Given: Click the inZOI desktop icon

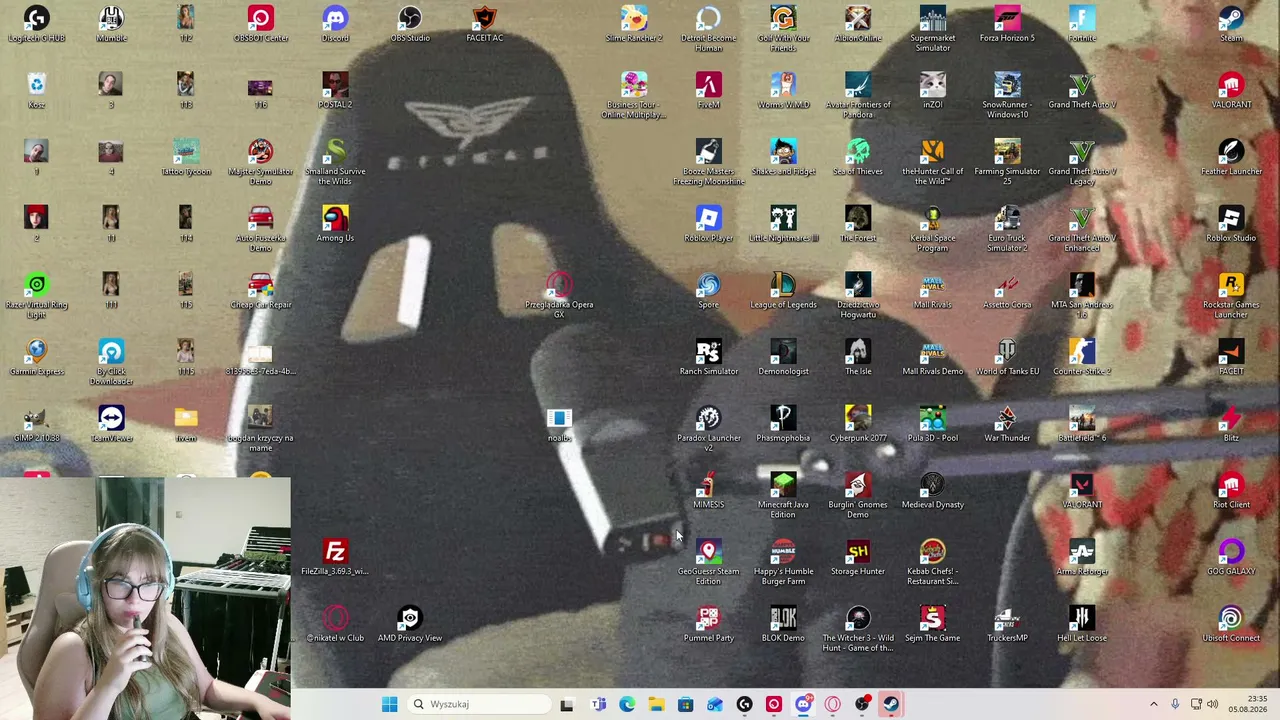Looking at the screenshot, I should [932, 91].
